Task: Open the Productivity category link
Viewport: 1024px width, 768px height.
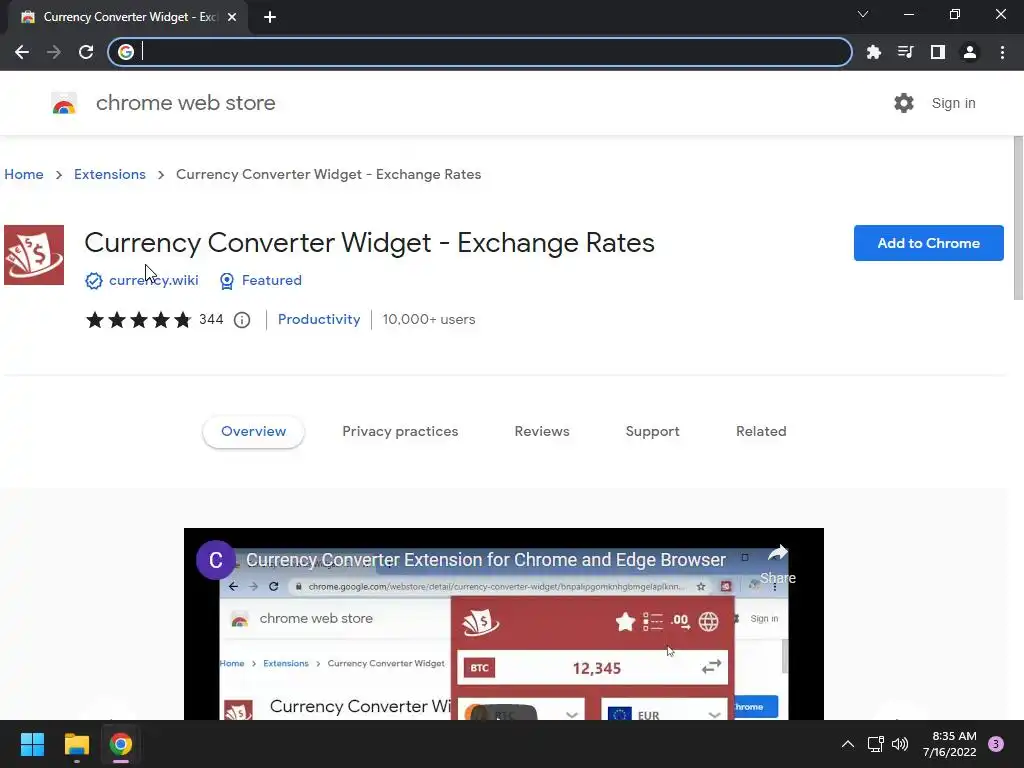Action: pos(319,319)
